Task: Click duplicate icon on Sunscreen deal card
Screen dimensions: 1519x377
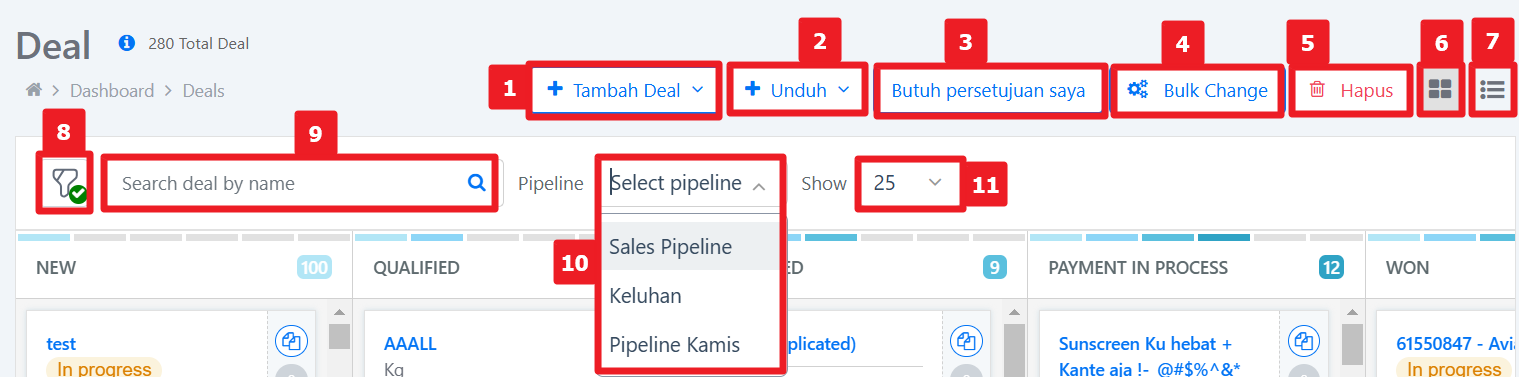Action: (1304, 341)
